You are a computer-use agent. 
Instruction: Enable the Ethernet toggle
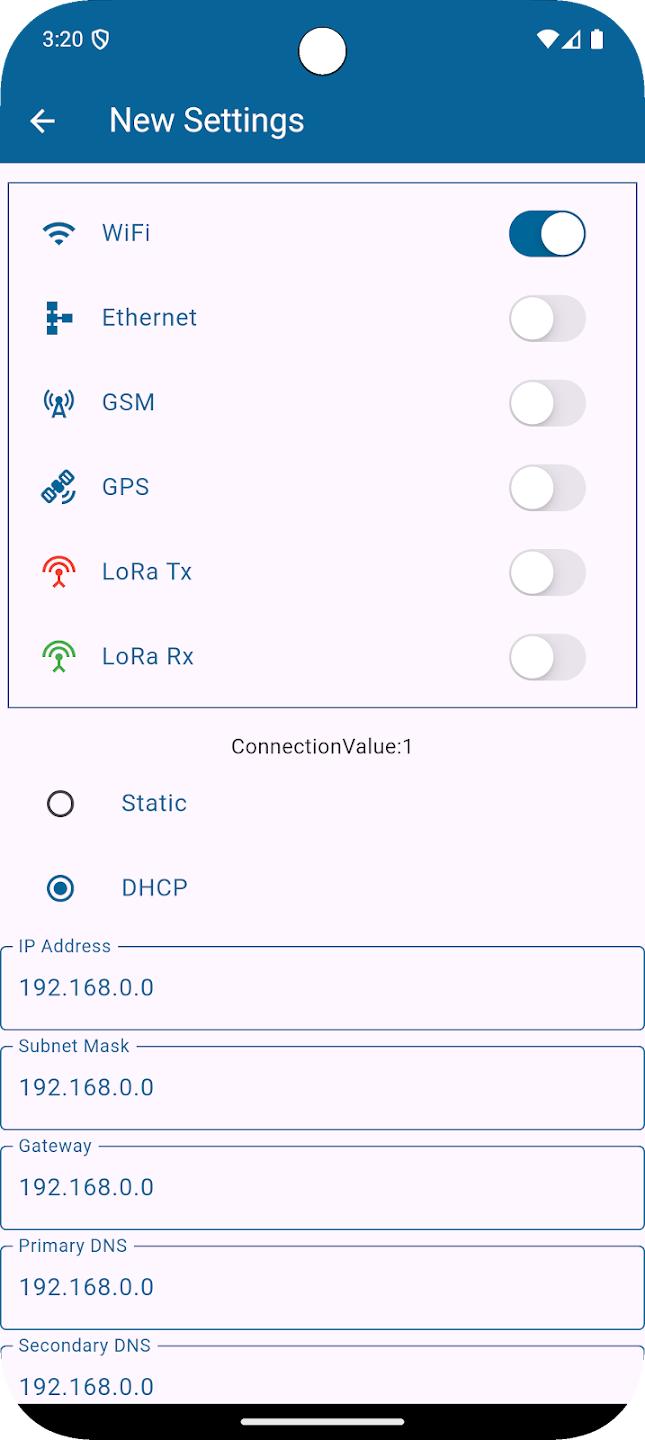pyautogui.click(x=547, y=318)
